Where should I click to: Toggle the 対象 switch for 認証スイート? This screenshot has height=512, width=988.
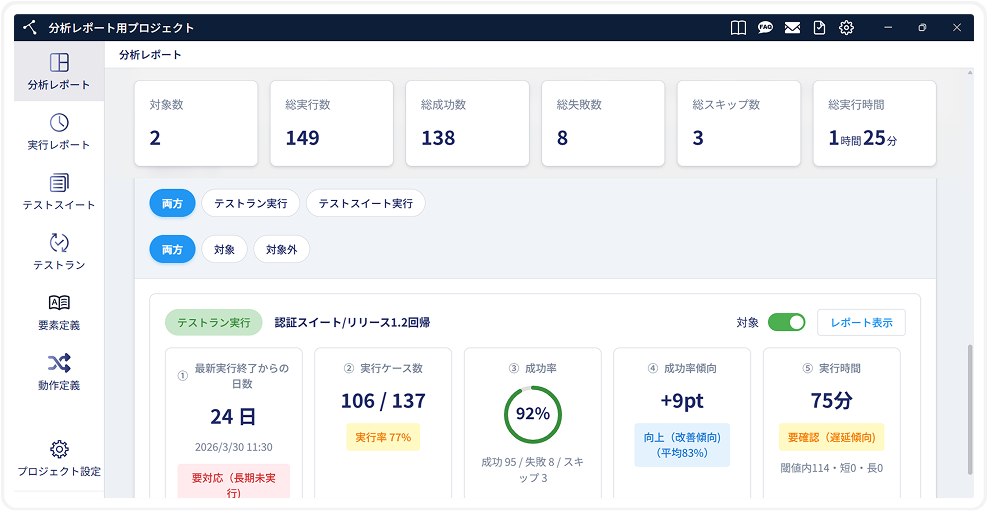786,322
